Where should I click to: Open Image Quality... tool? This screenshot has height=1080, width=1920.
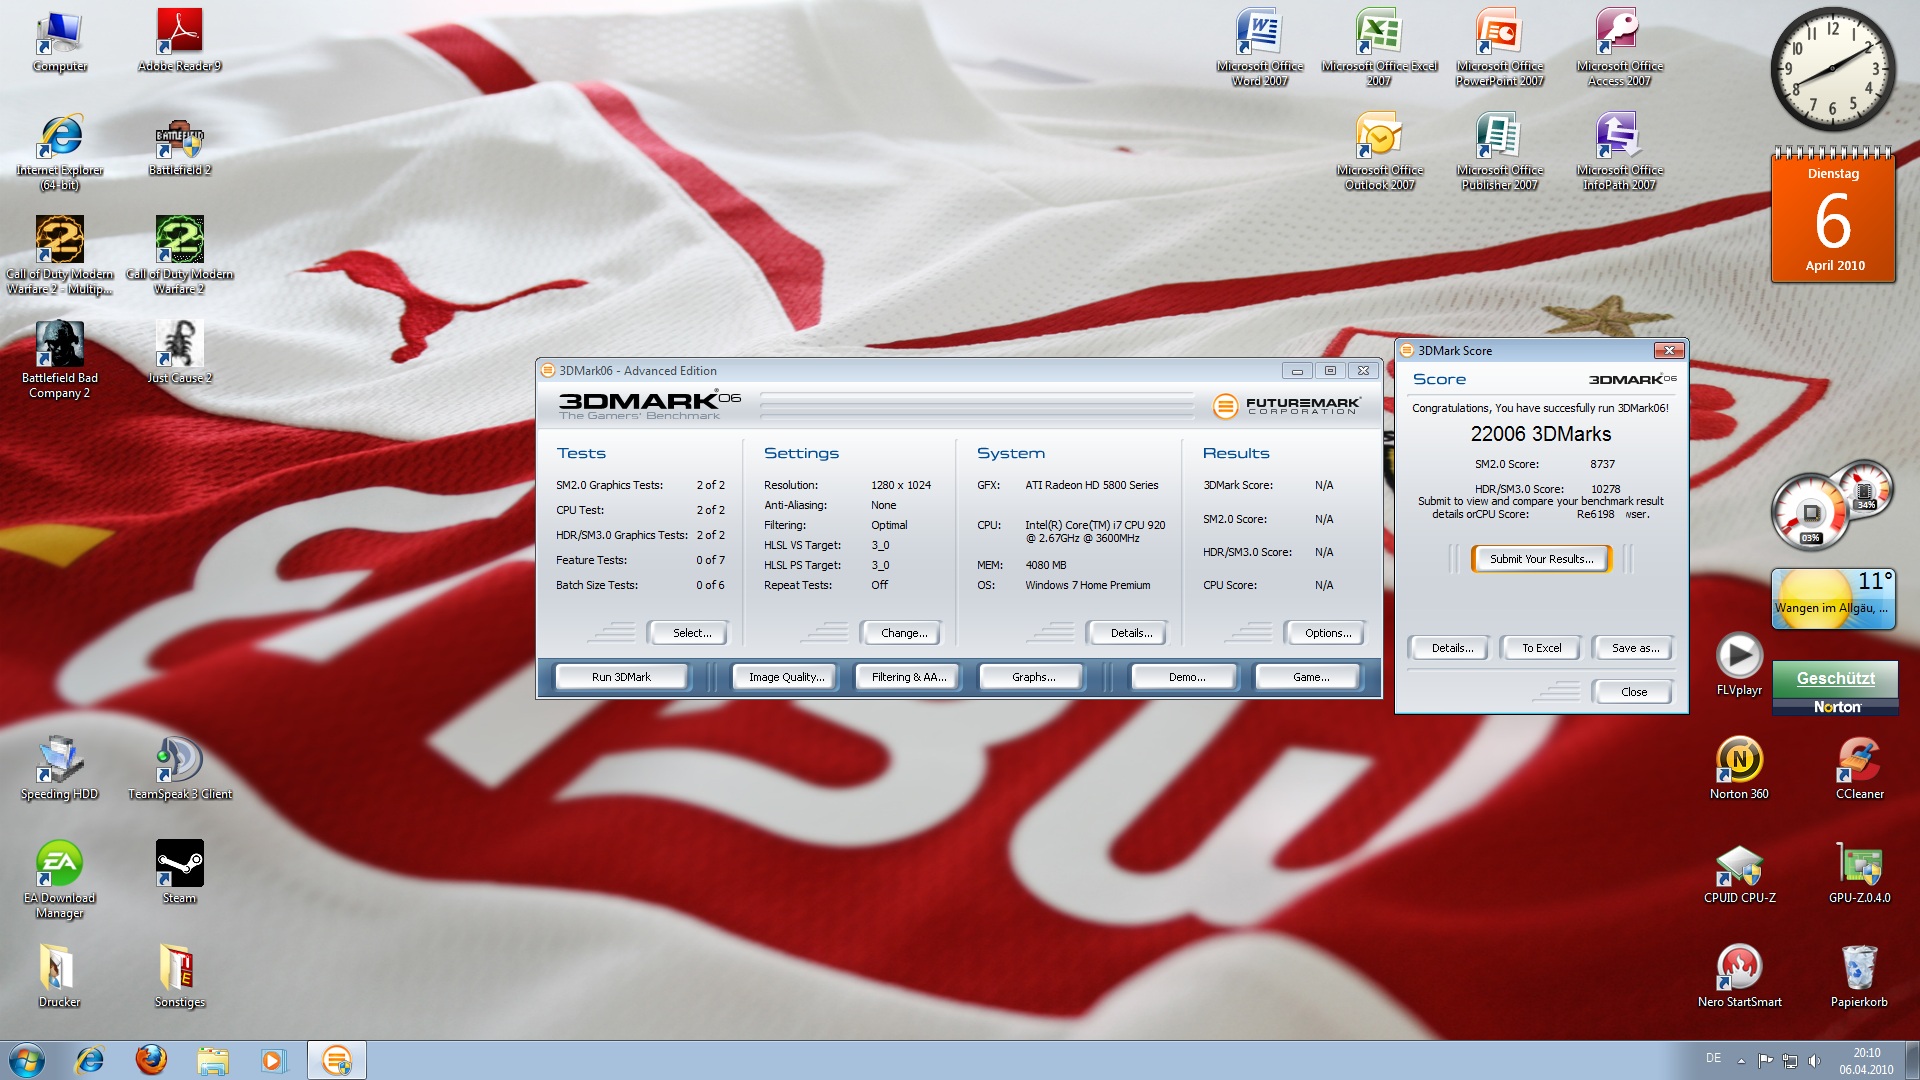tap(787, 677)
